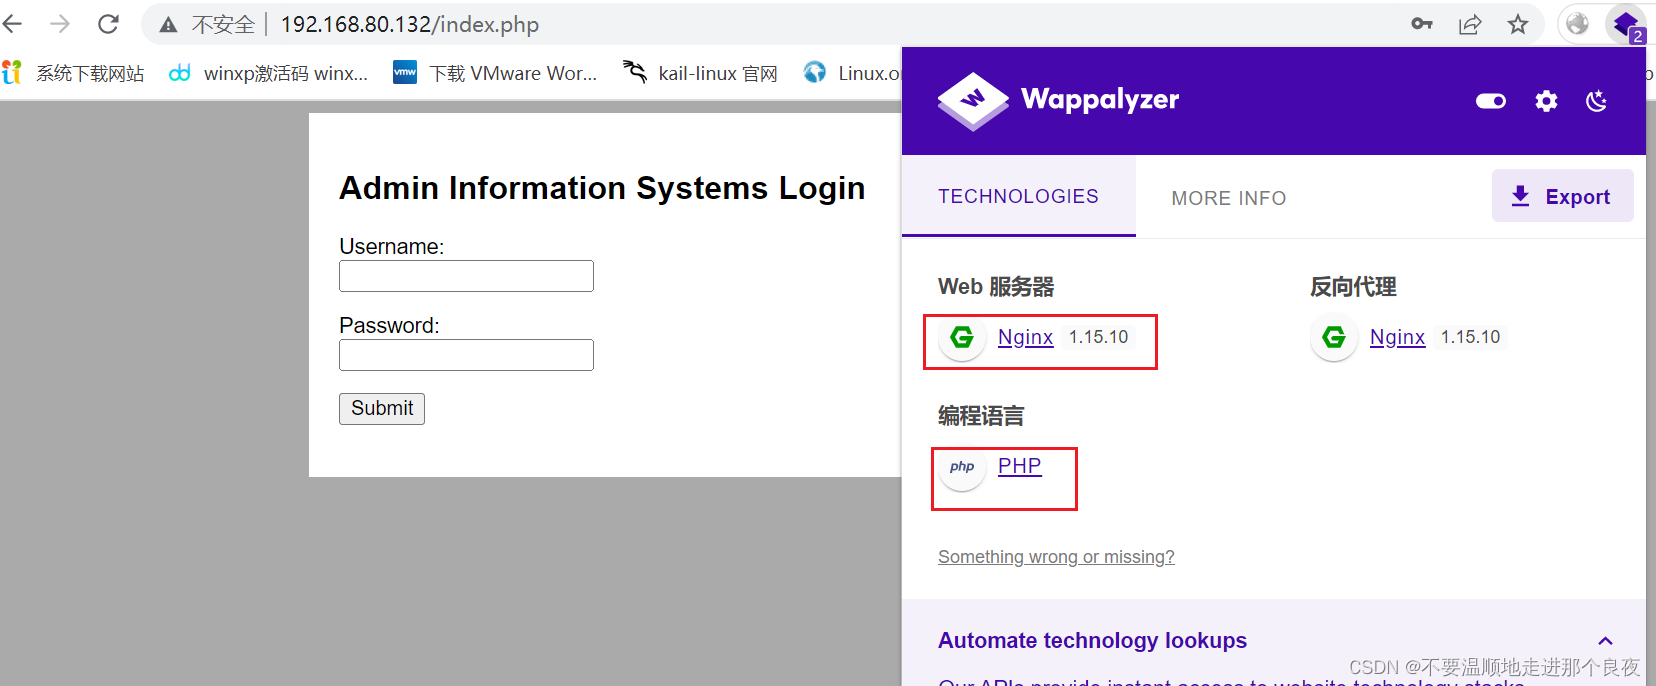Open the Wappalyzer extension toolbar icon
This screenshot has width=1656, height=686.
coord(1625,24)
